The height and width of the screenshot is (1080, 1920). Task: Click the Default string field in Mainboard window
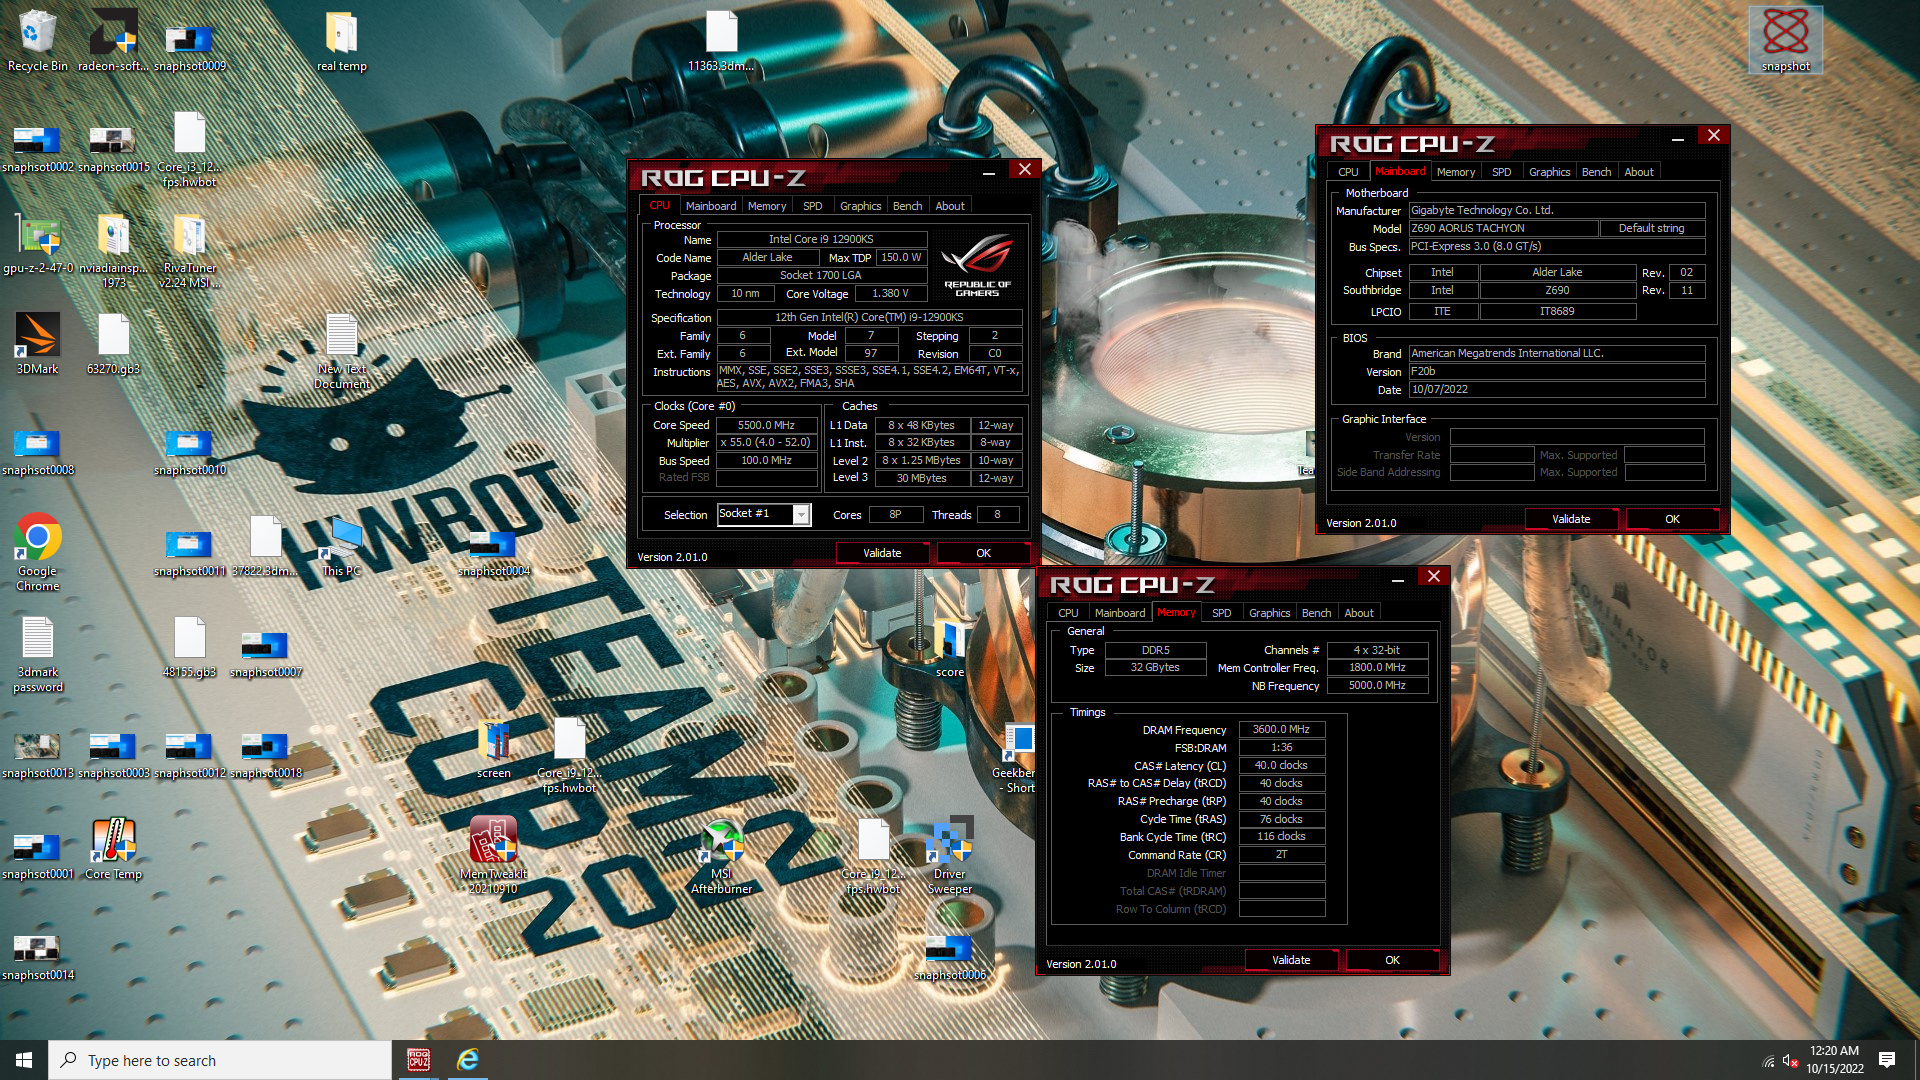pyautogui.click(x=1652, y=228)
